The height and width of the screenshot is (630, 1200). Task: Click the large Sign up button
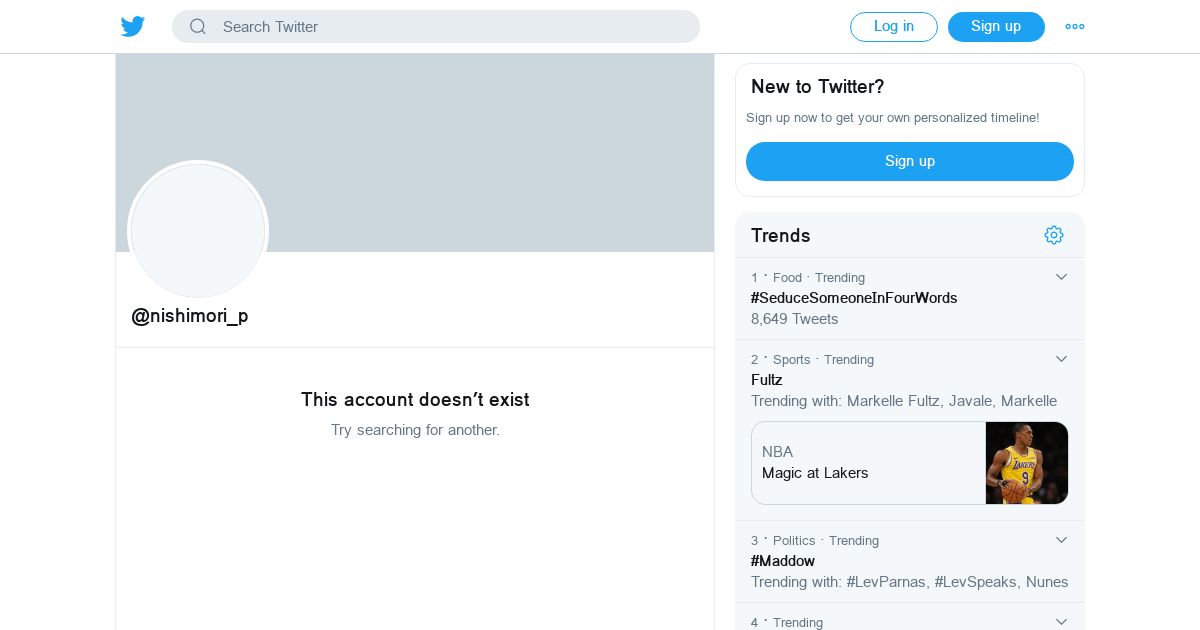pyautogui.click(x=909, y=161)
